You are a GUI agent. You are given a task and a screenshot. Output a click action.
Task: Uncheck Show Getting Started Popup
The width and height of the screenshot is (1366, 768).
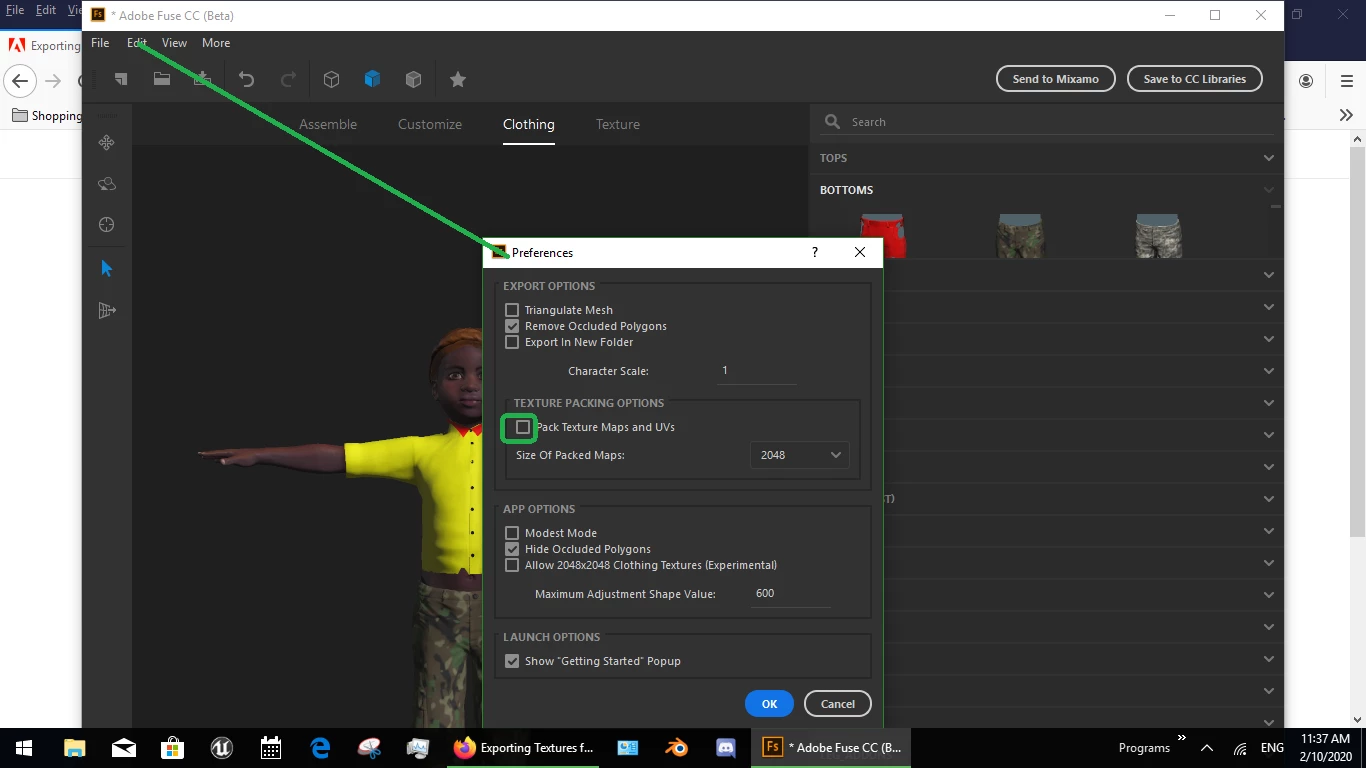click(512, 661)
